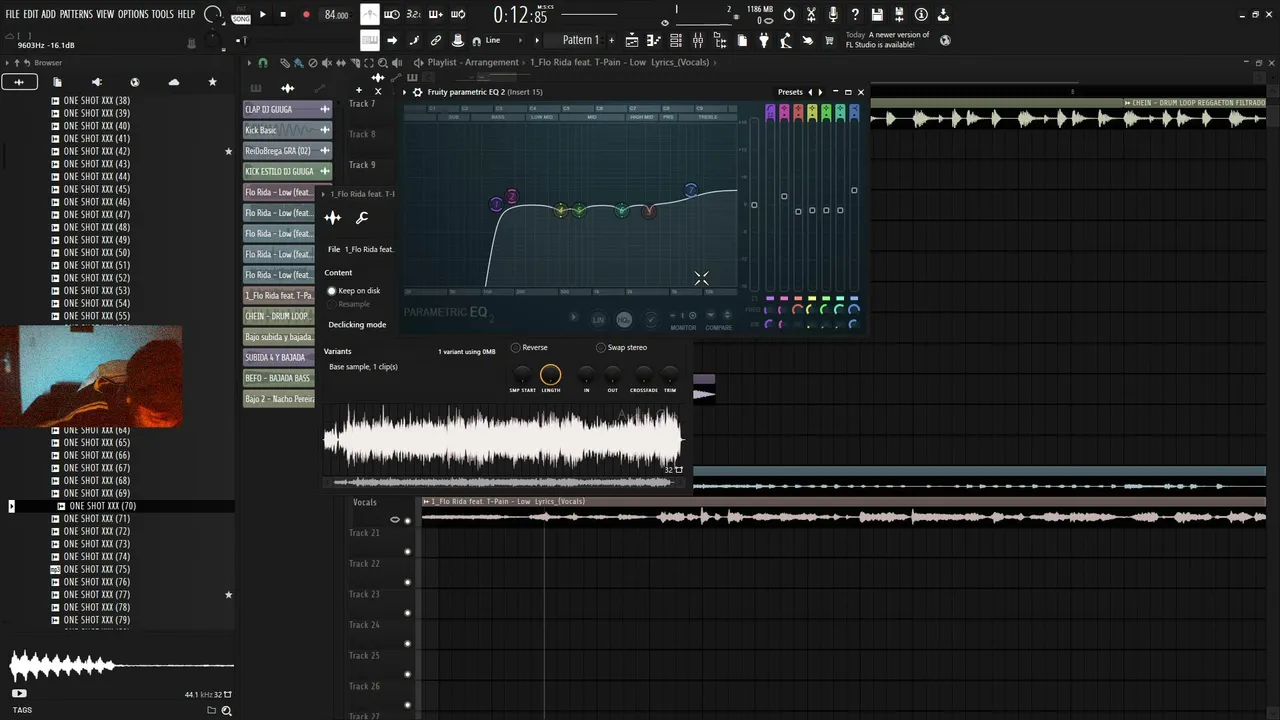Open the microphone recording icon

833,15
